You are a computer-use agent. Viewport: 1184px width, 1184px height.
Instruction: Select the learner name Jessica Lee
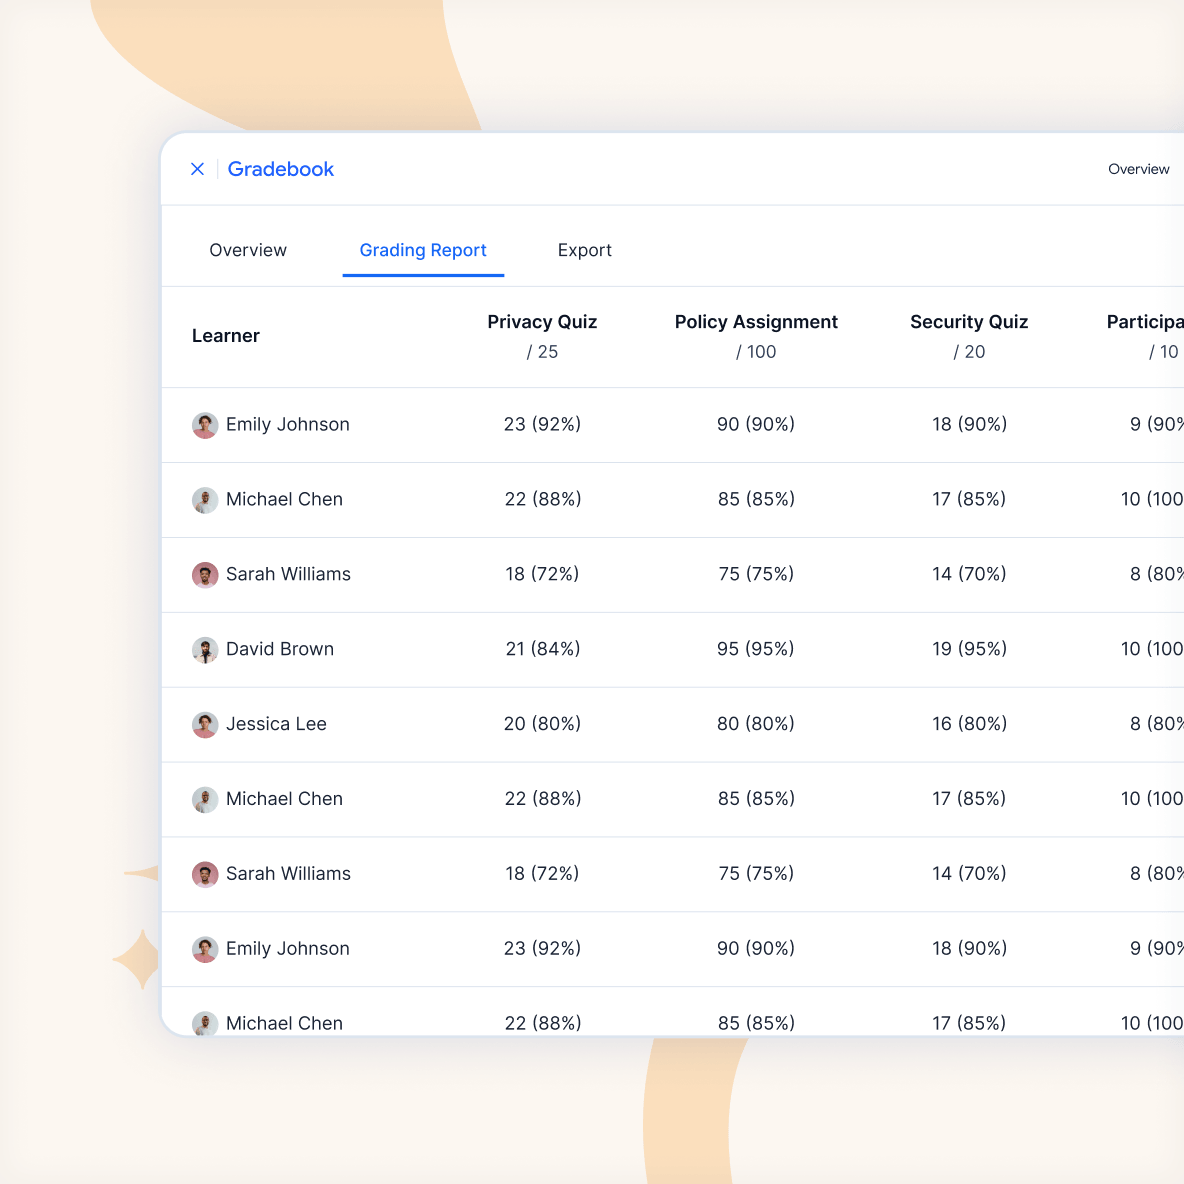click(276, 724)
